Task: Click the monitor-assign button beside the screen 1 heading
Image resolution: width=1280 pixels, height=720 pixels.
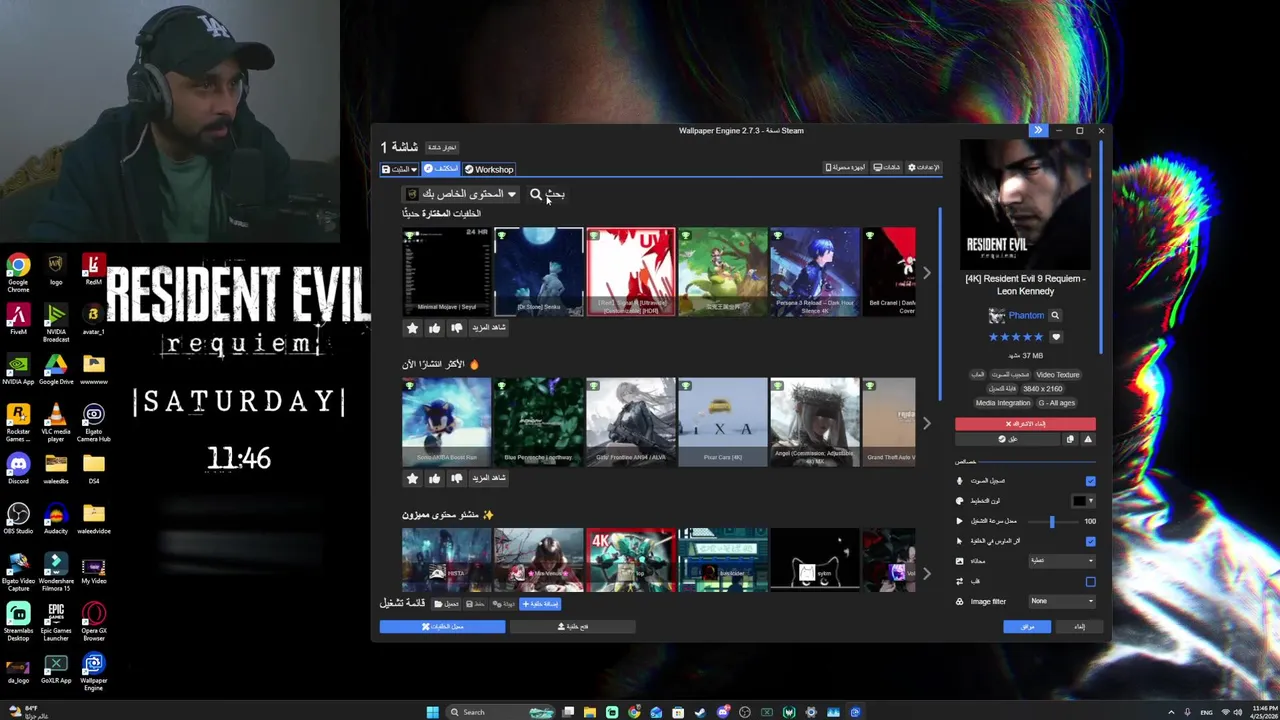Action: coord(441,147)
